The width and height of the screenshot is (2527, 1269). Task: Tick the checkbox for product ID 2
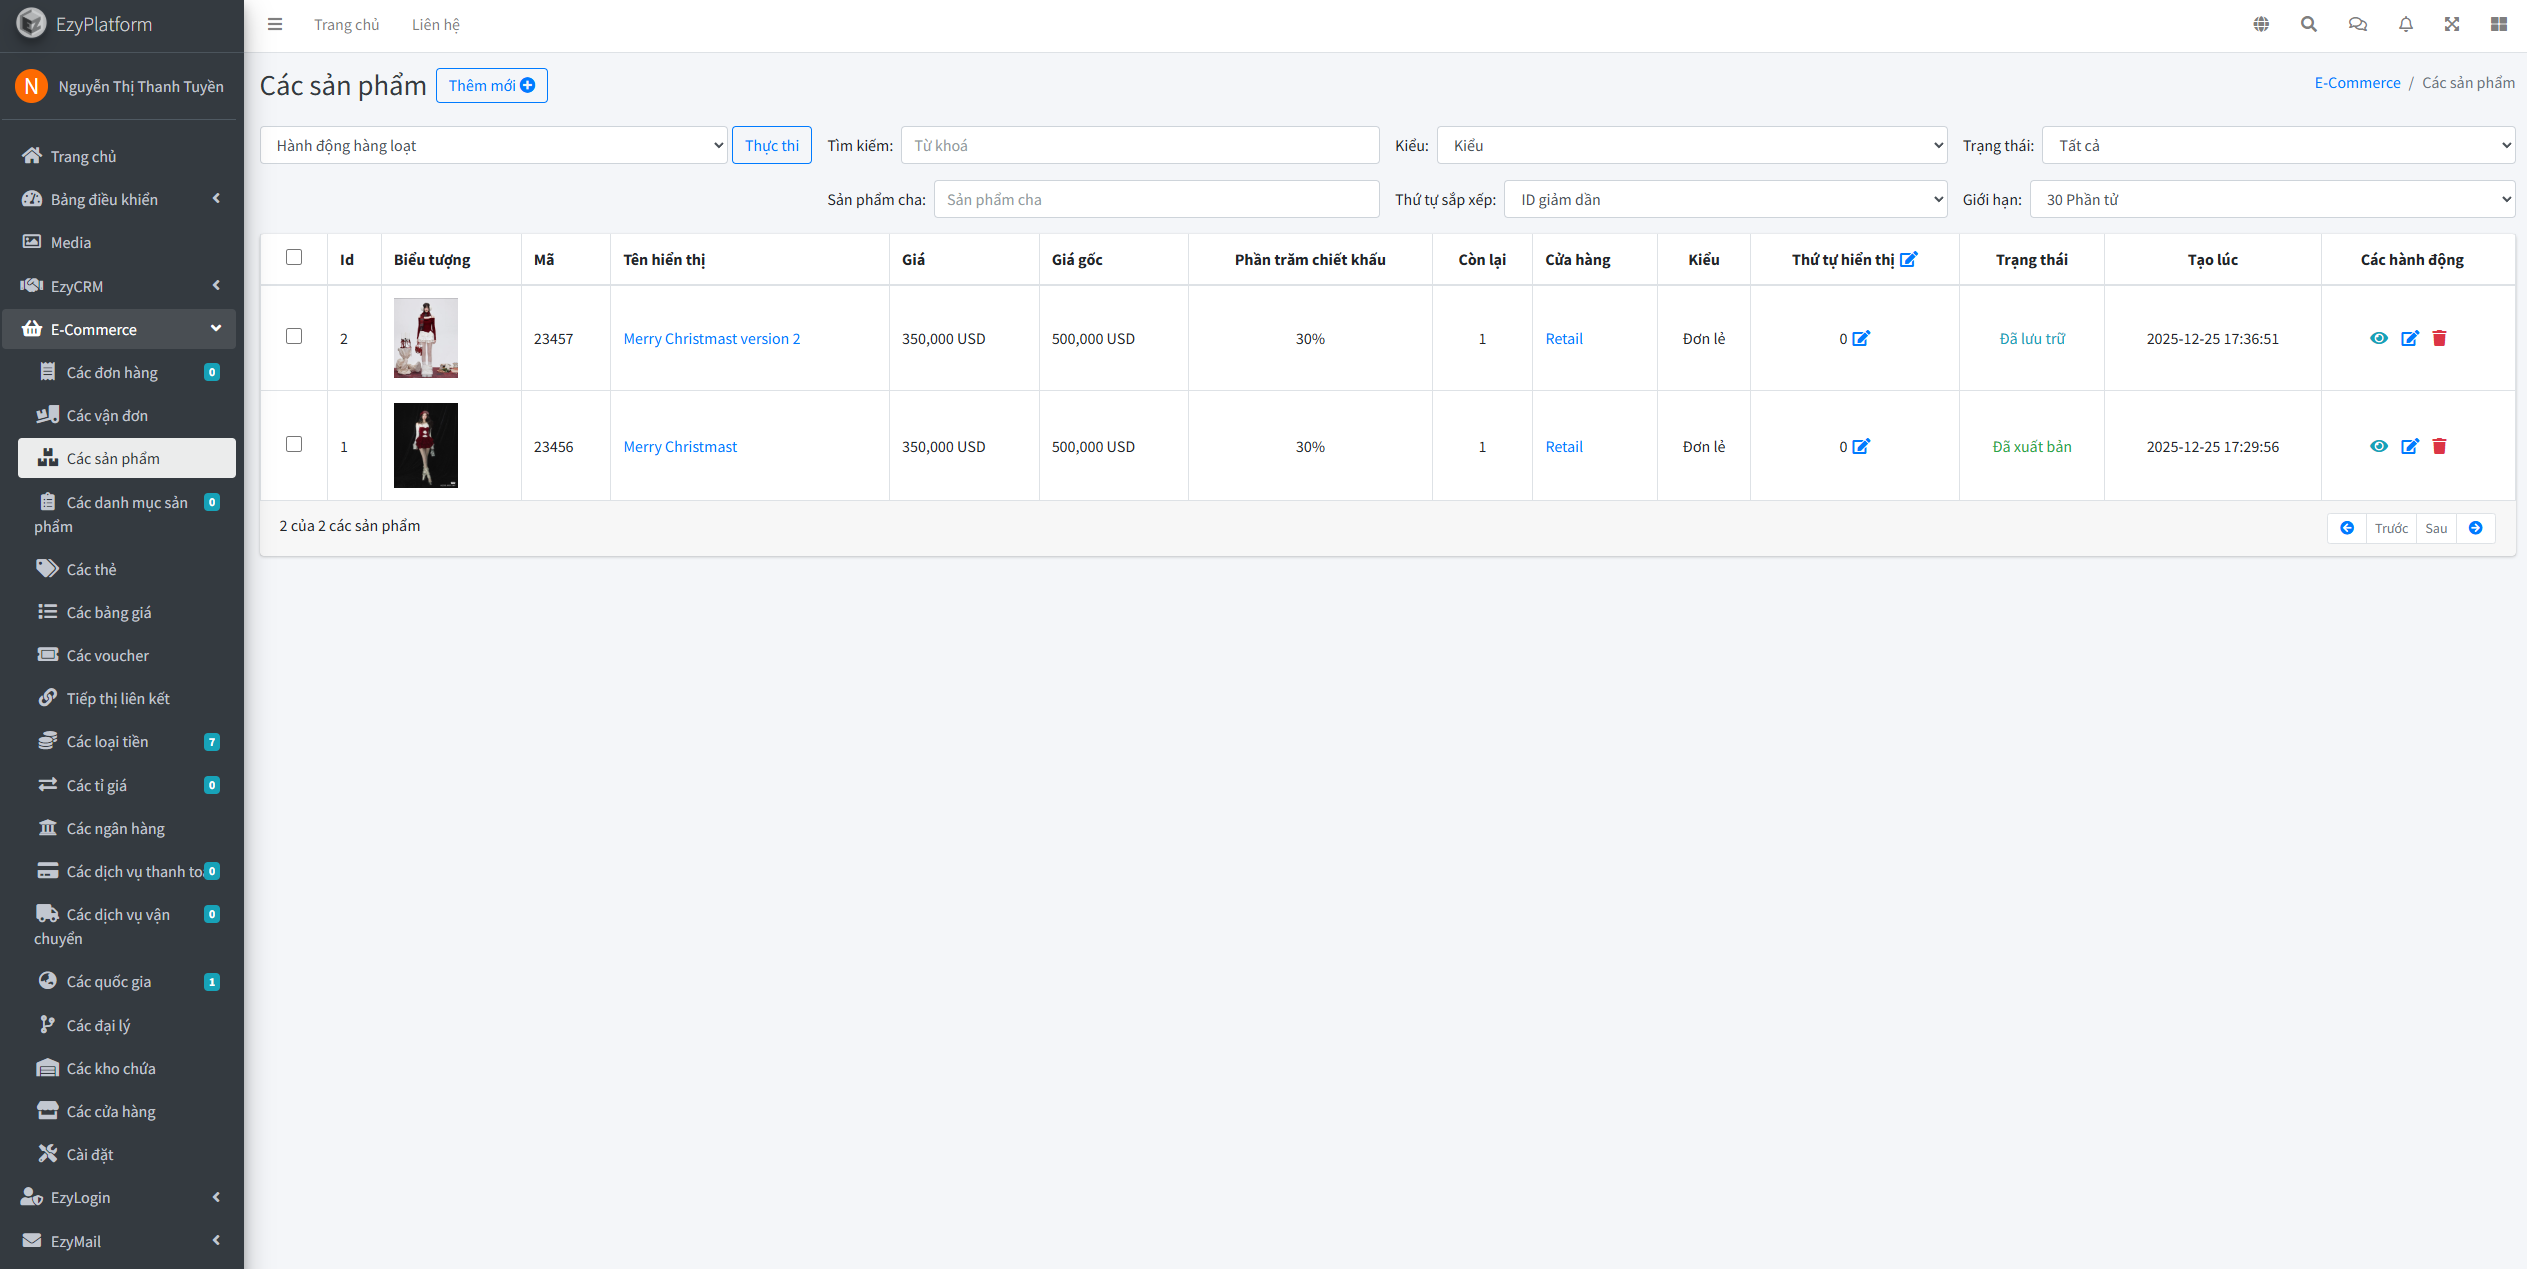point(294,336)
